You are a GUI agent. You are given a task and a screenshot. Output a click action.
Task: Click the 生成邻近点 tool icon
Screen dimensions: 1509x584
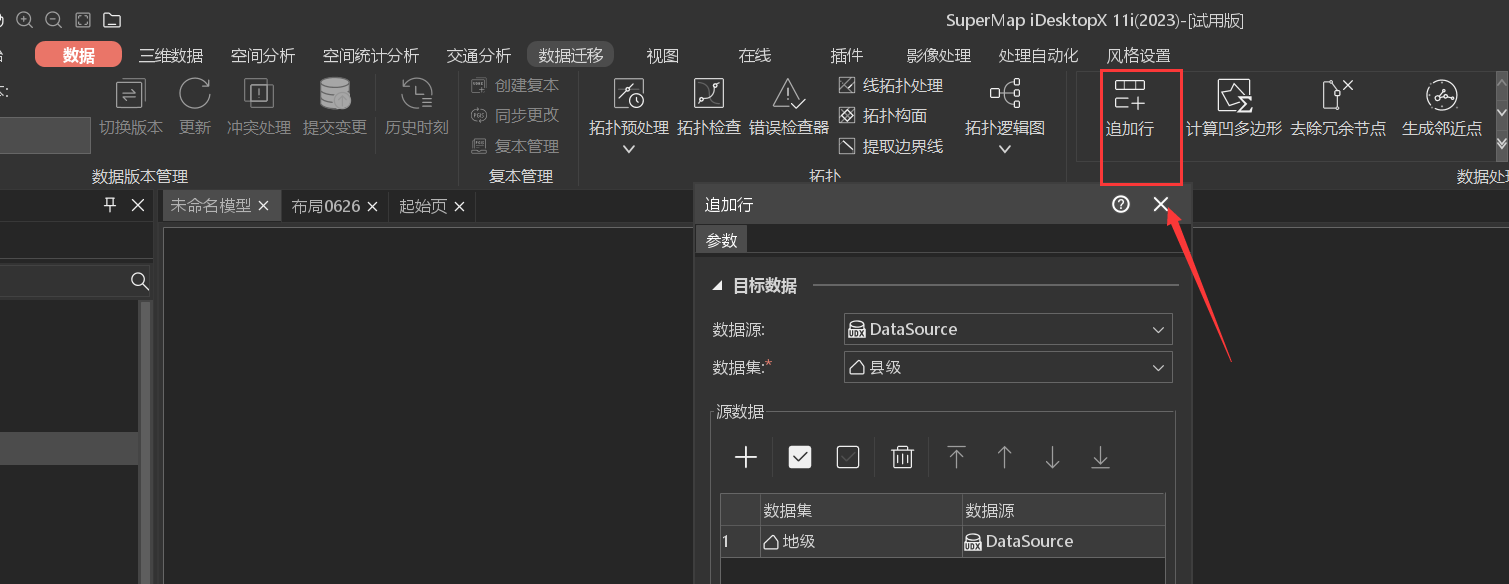[x=1441, y=96]
